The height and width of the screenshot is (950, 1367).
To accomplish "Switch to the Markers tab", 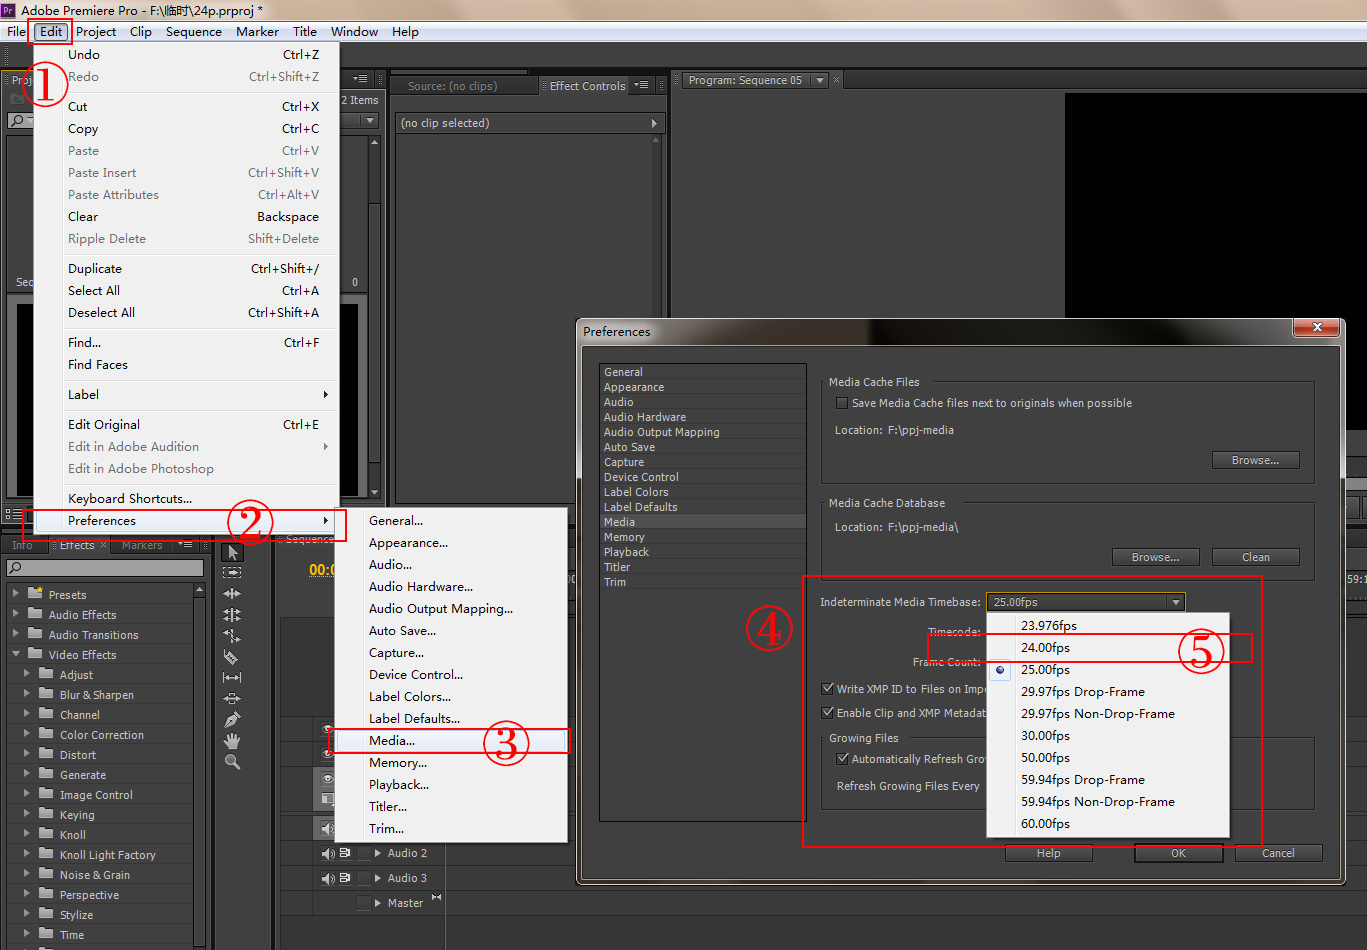I will (x=142, y=545).
